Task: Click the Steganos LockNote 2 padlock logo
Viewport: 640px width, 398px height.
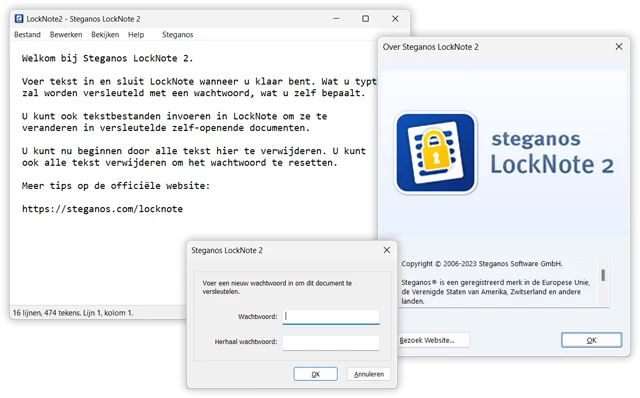Action: click(x=436, y=153)
